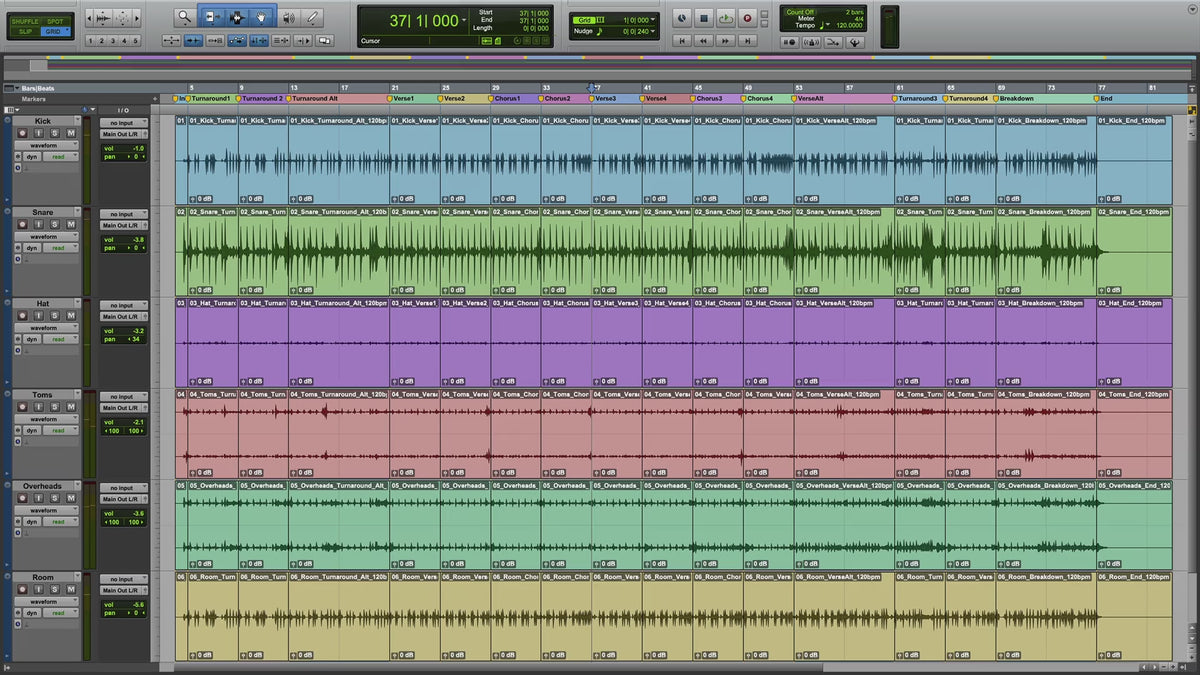1200x675 pixels.
Task: Pick the Pencil tool
Action: 313,17
